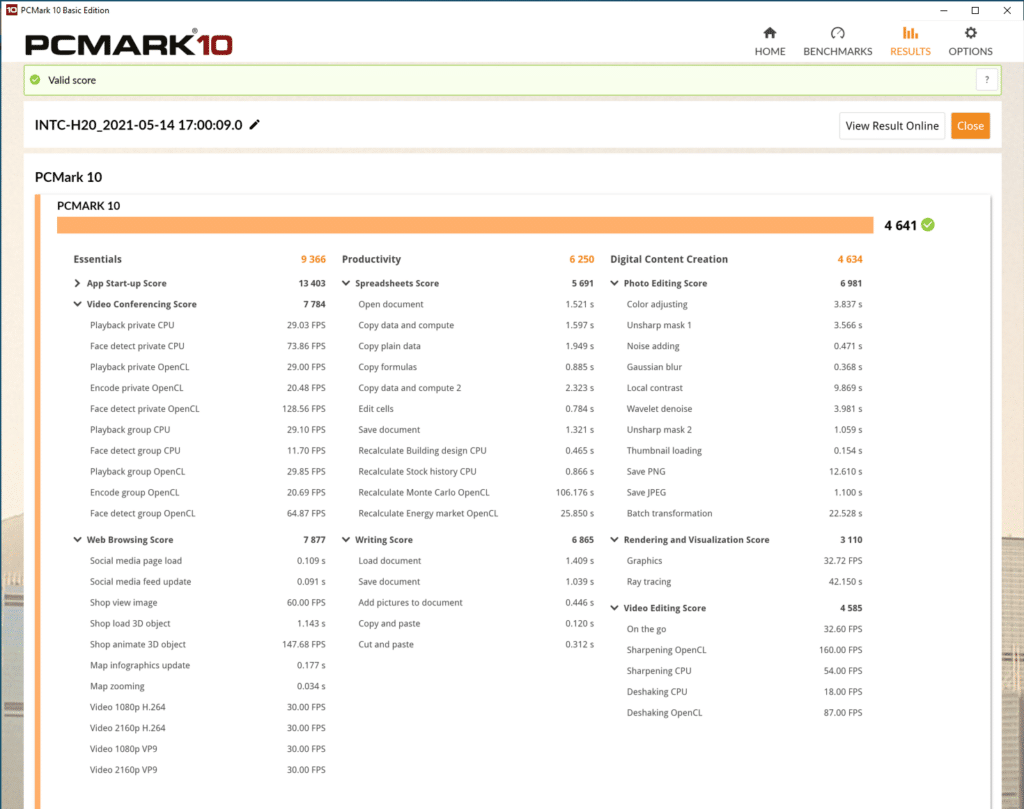The image size is (1024, 809).
Task: Click the green valid score checkmark icon
Action: 35,80
